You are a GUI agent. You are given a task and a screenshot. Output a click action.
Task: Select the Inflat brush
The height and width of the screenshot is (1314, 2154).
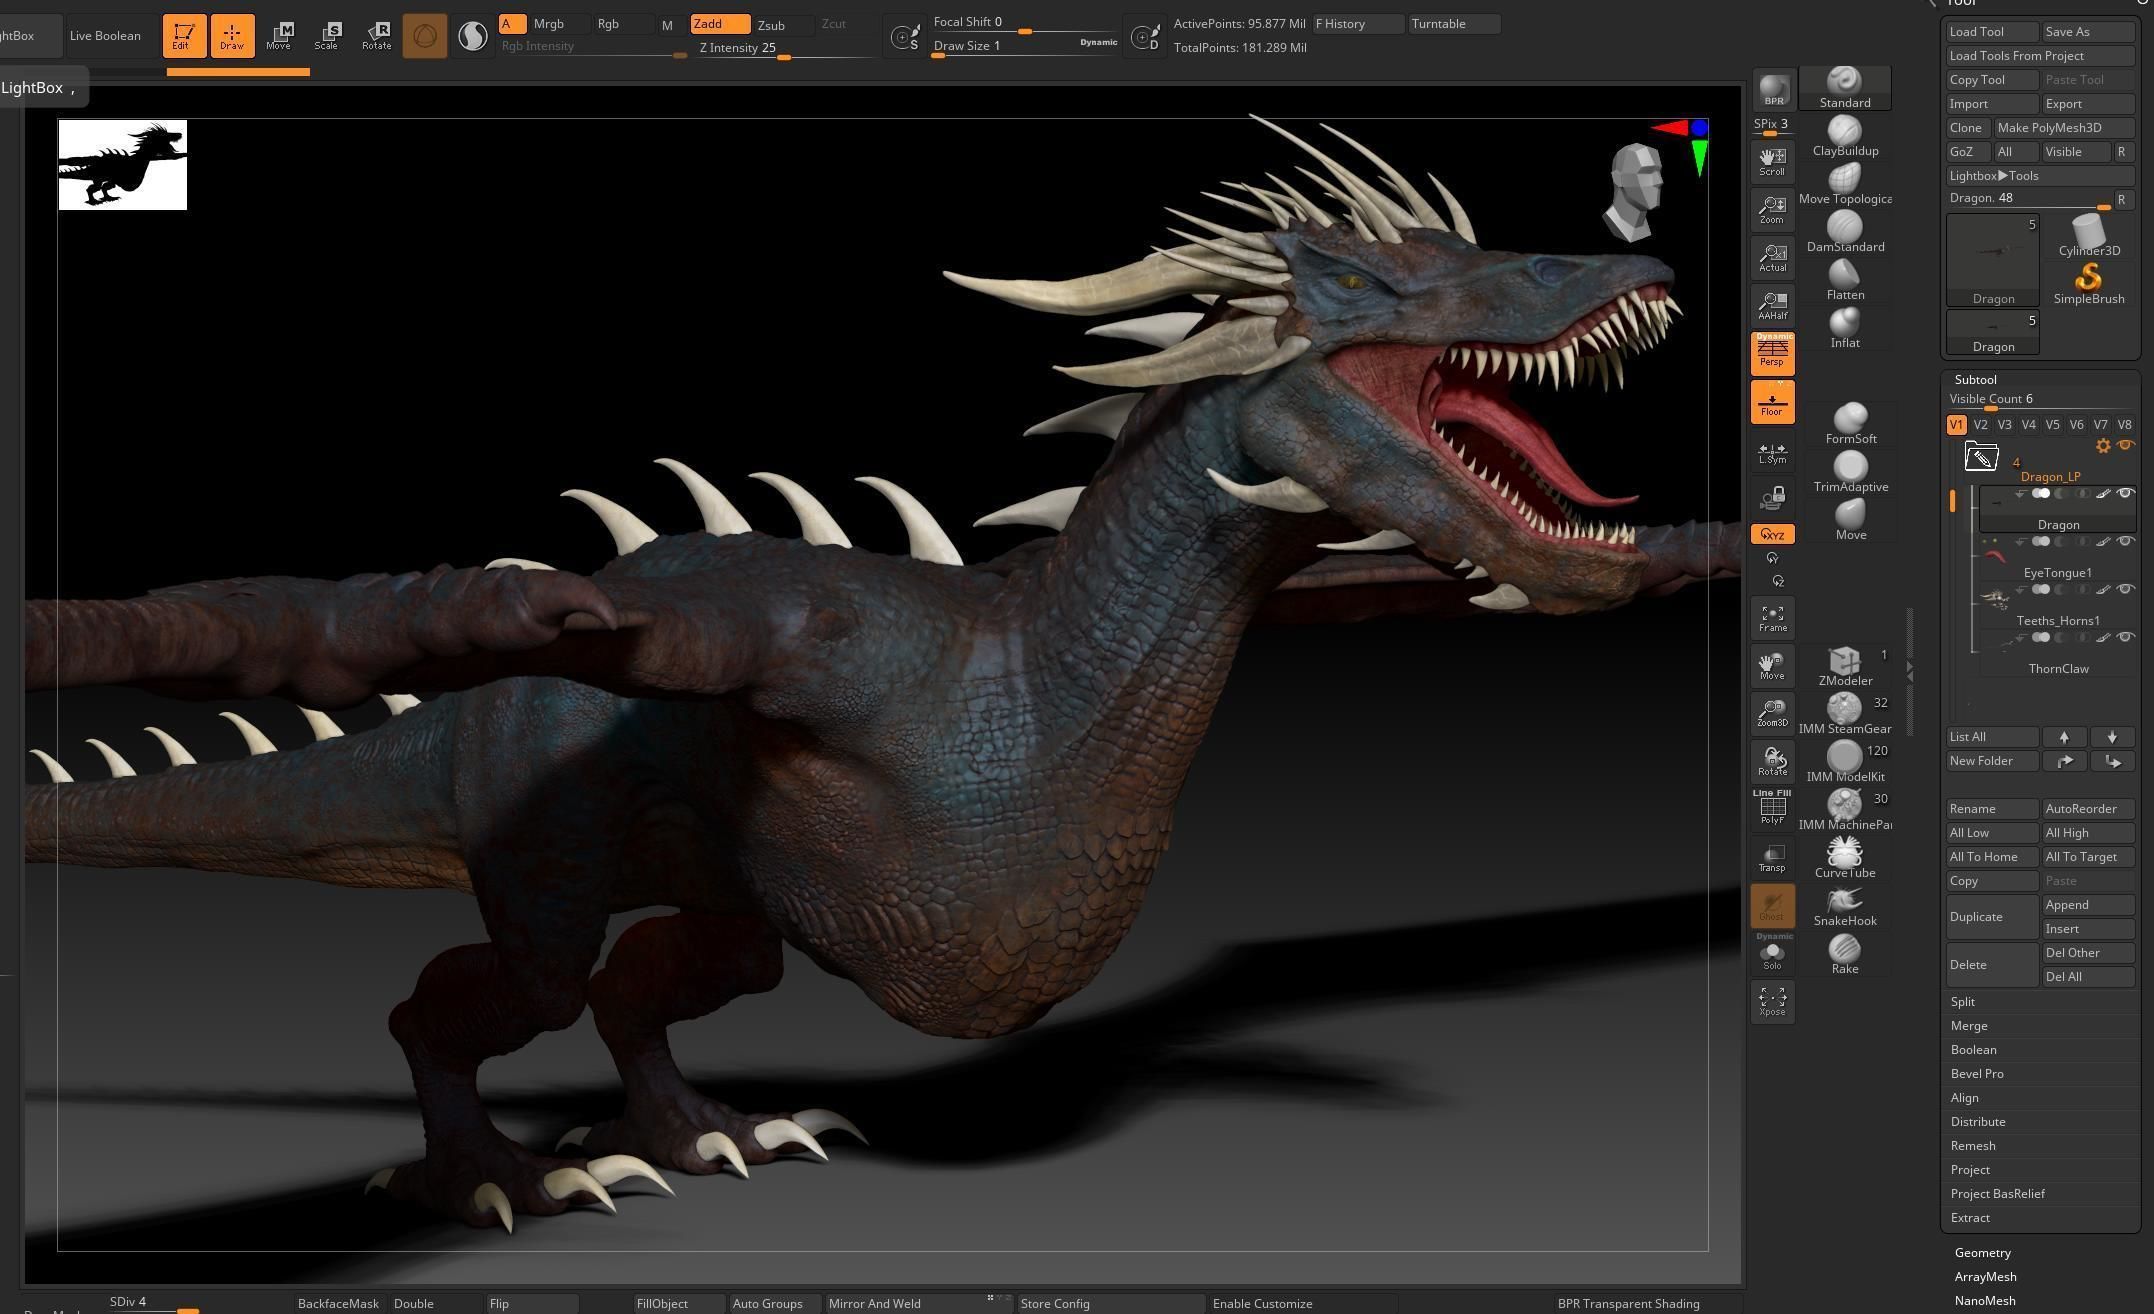(x=1845, y=328)
